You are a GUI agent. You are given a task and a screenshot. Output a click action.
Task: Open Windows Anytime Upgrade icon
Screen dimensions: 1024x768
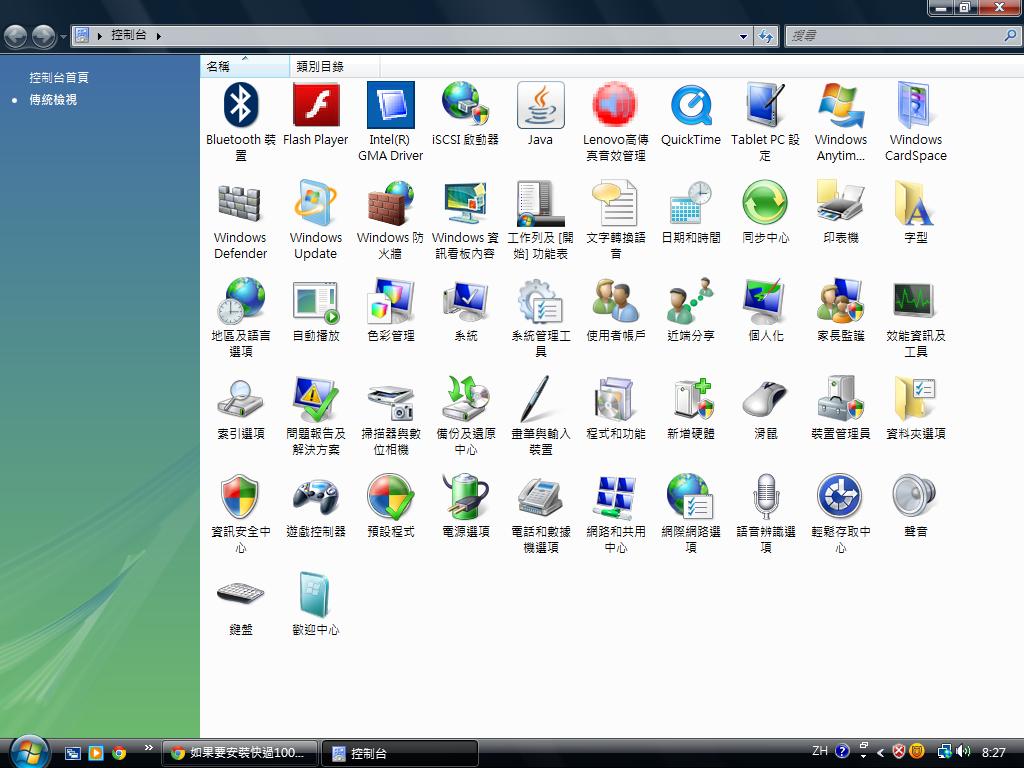pyautogui.click(x=840, y=122)
